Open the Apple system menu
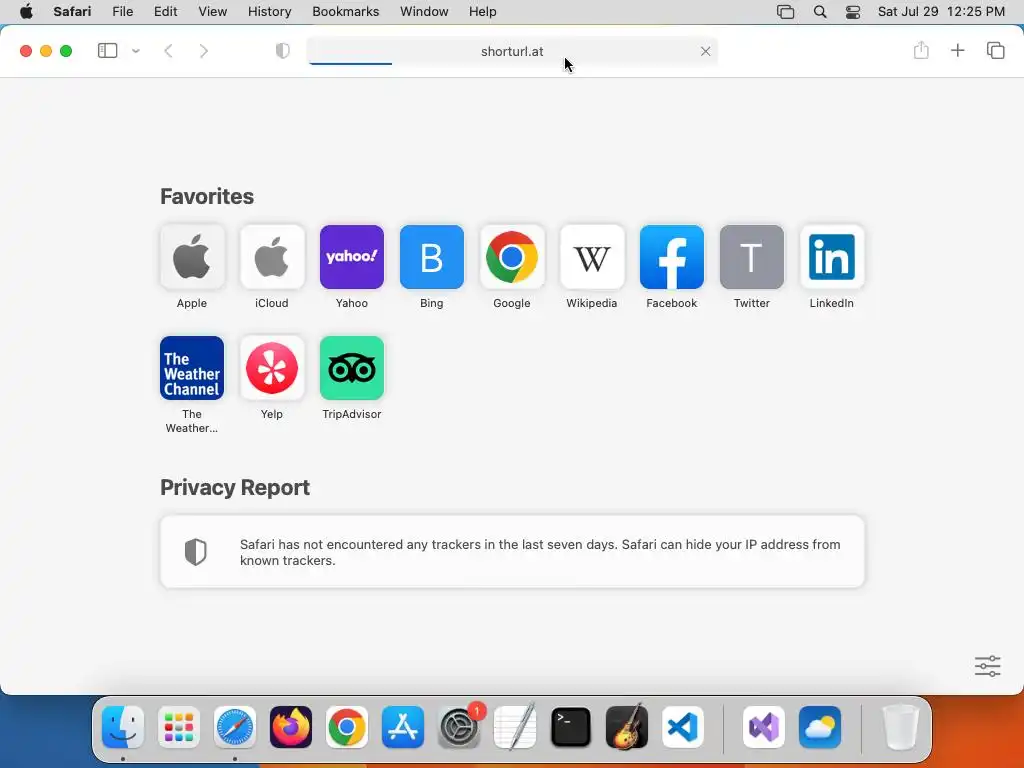Image resolution: width=1024 pixels, height=768 pixels. 26,12
